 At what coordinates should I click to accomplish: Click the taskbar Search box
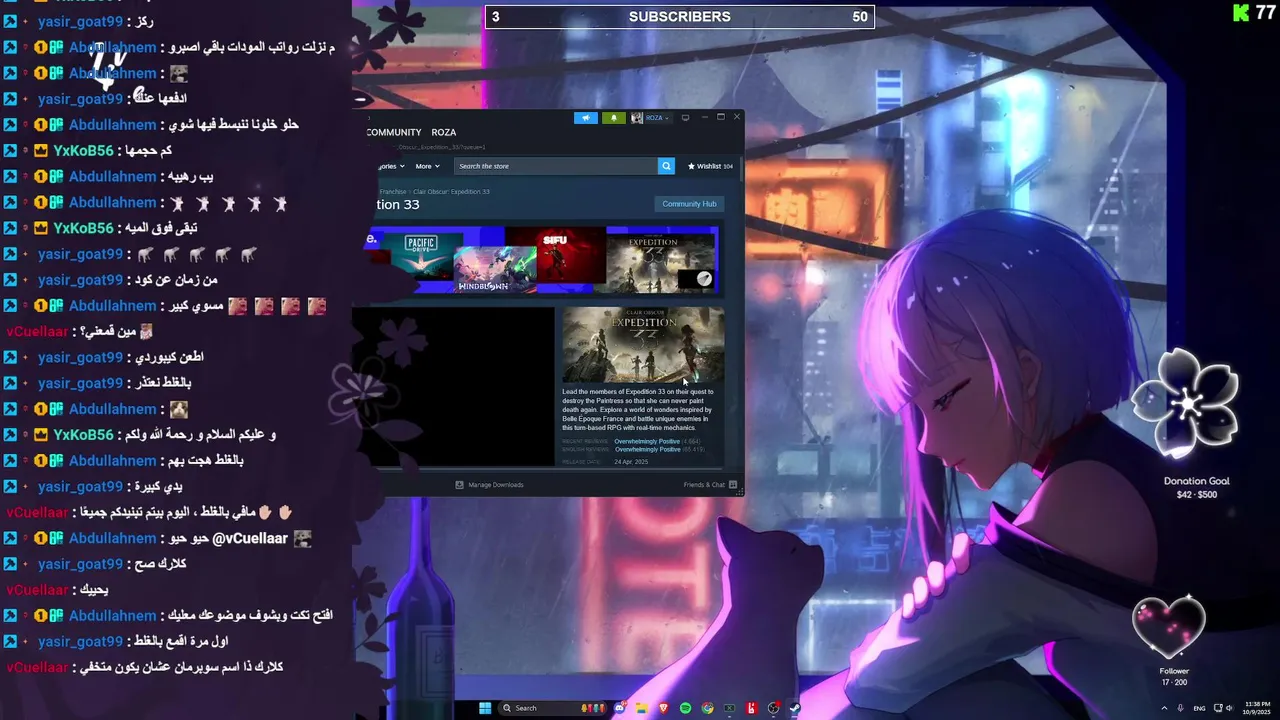[553, 708]
